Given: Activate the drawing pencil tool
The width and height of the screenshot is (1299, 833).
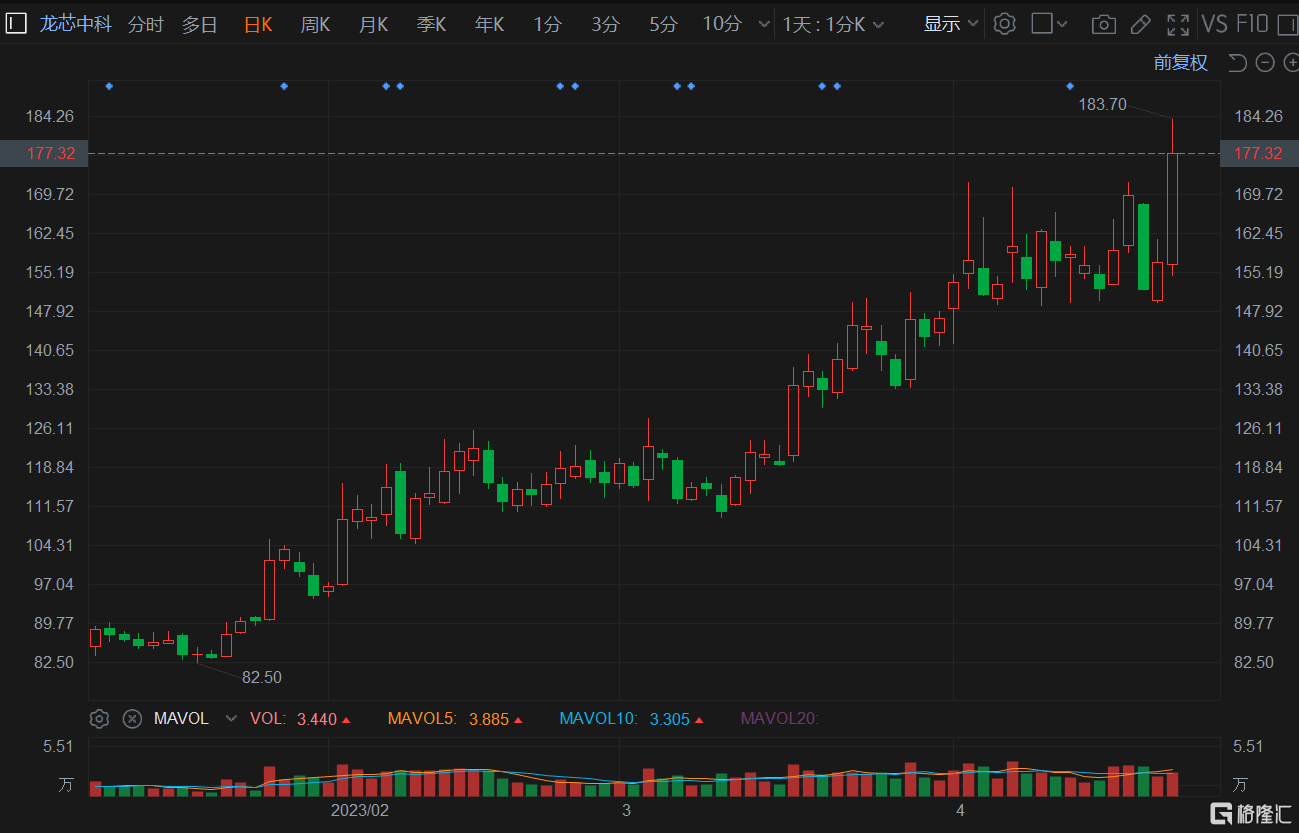Looking at the screenshot, I should click(1141, 24).
